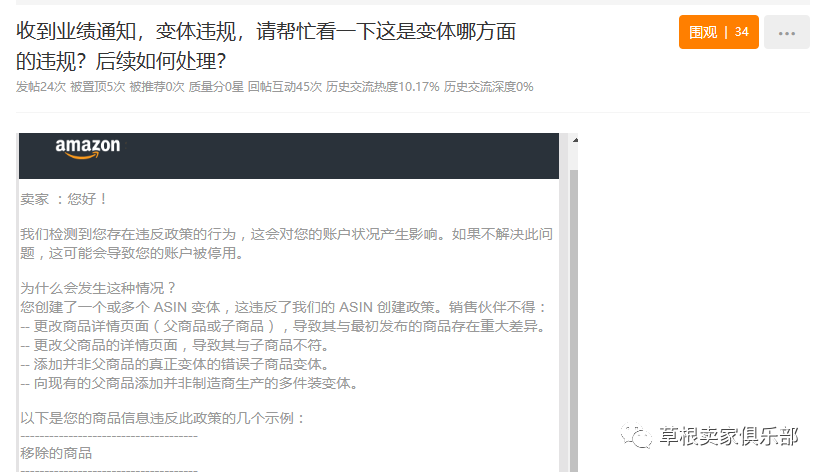Screen dimensions: 825x472
Task: Click the line 我们检测到您存在违反政策的行为
Action: pos(287,244)
